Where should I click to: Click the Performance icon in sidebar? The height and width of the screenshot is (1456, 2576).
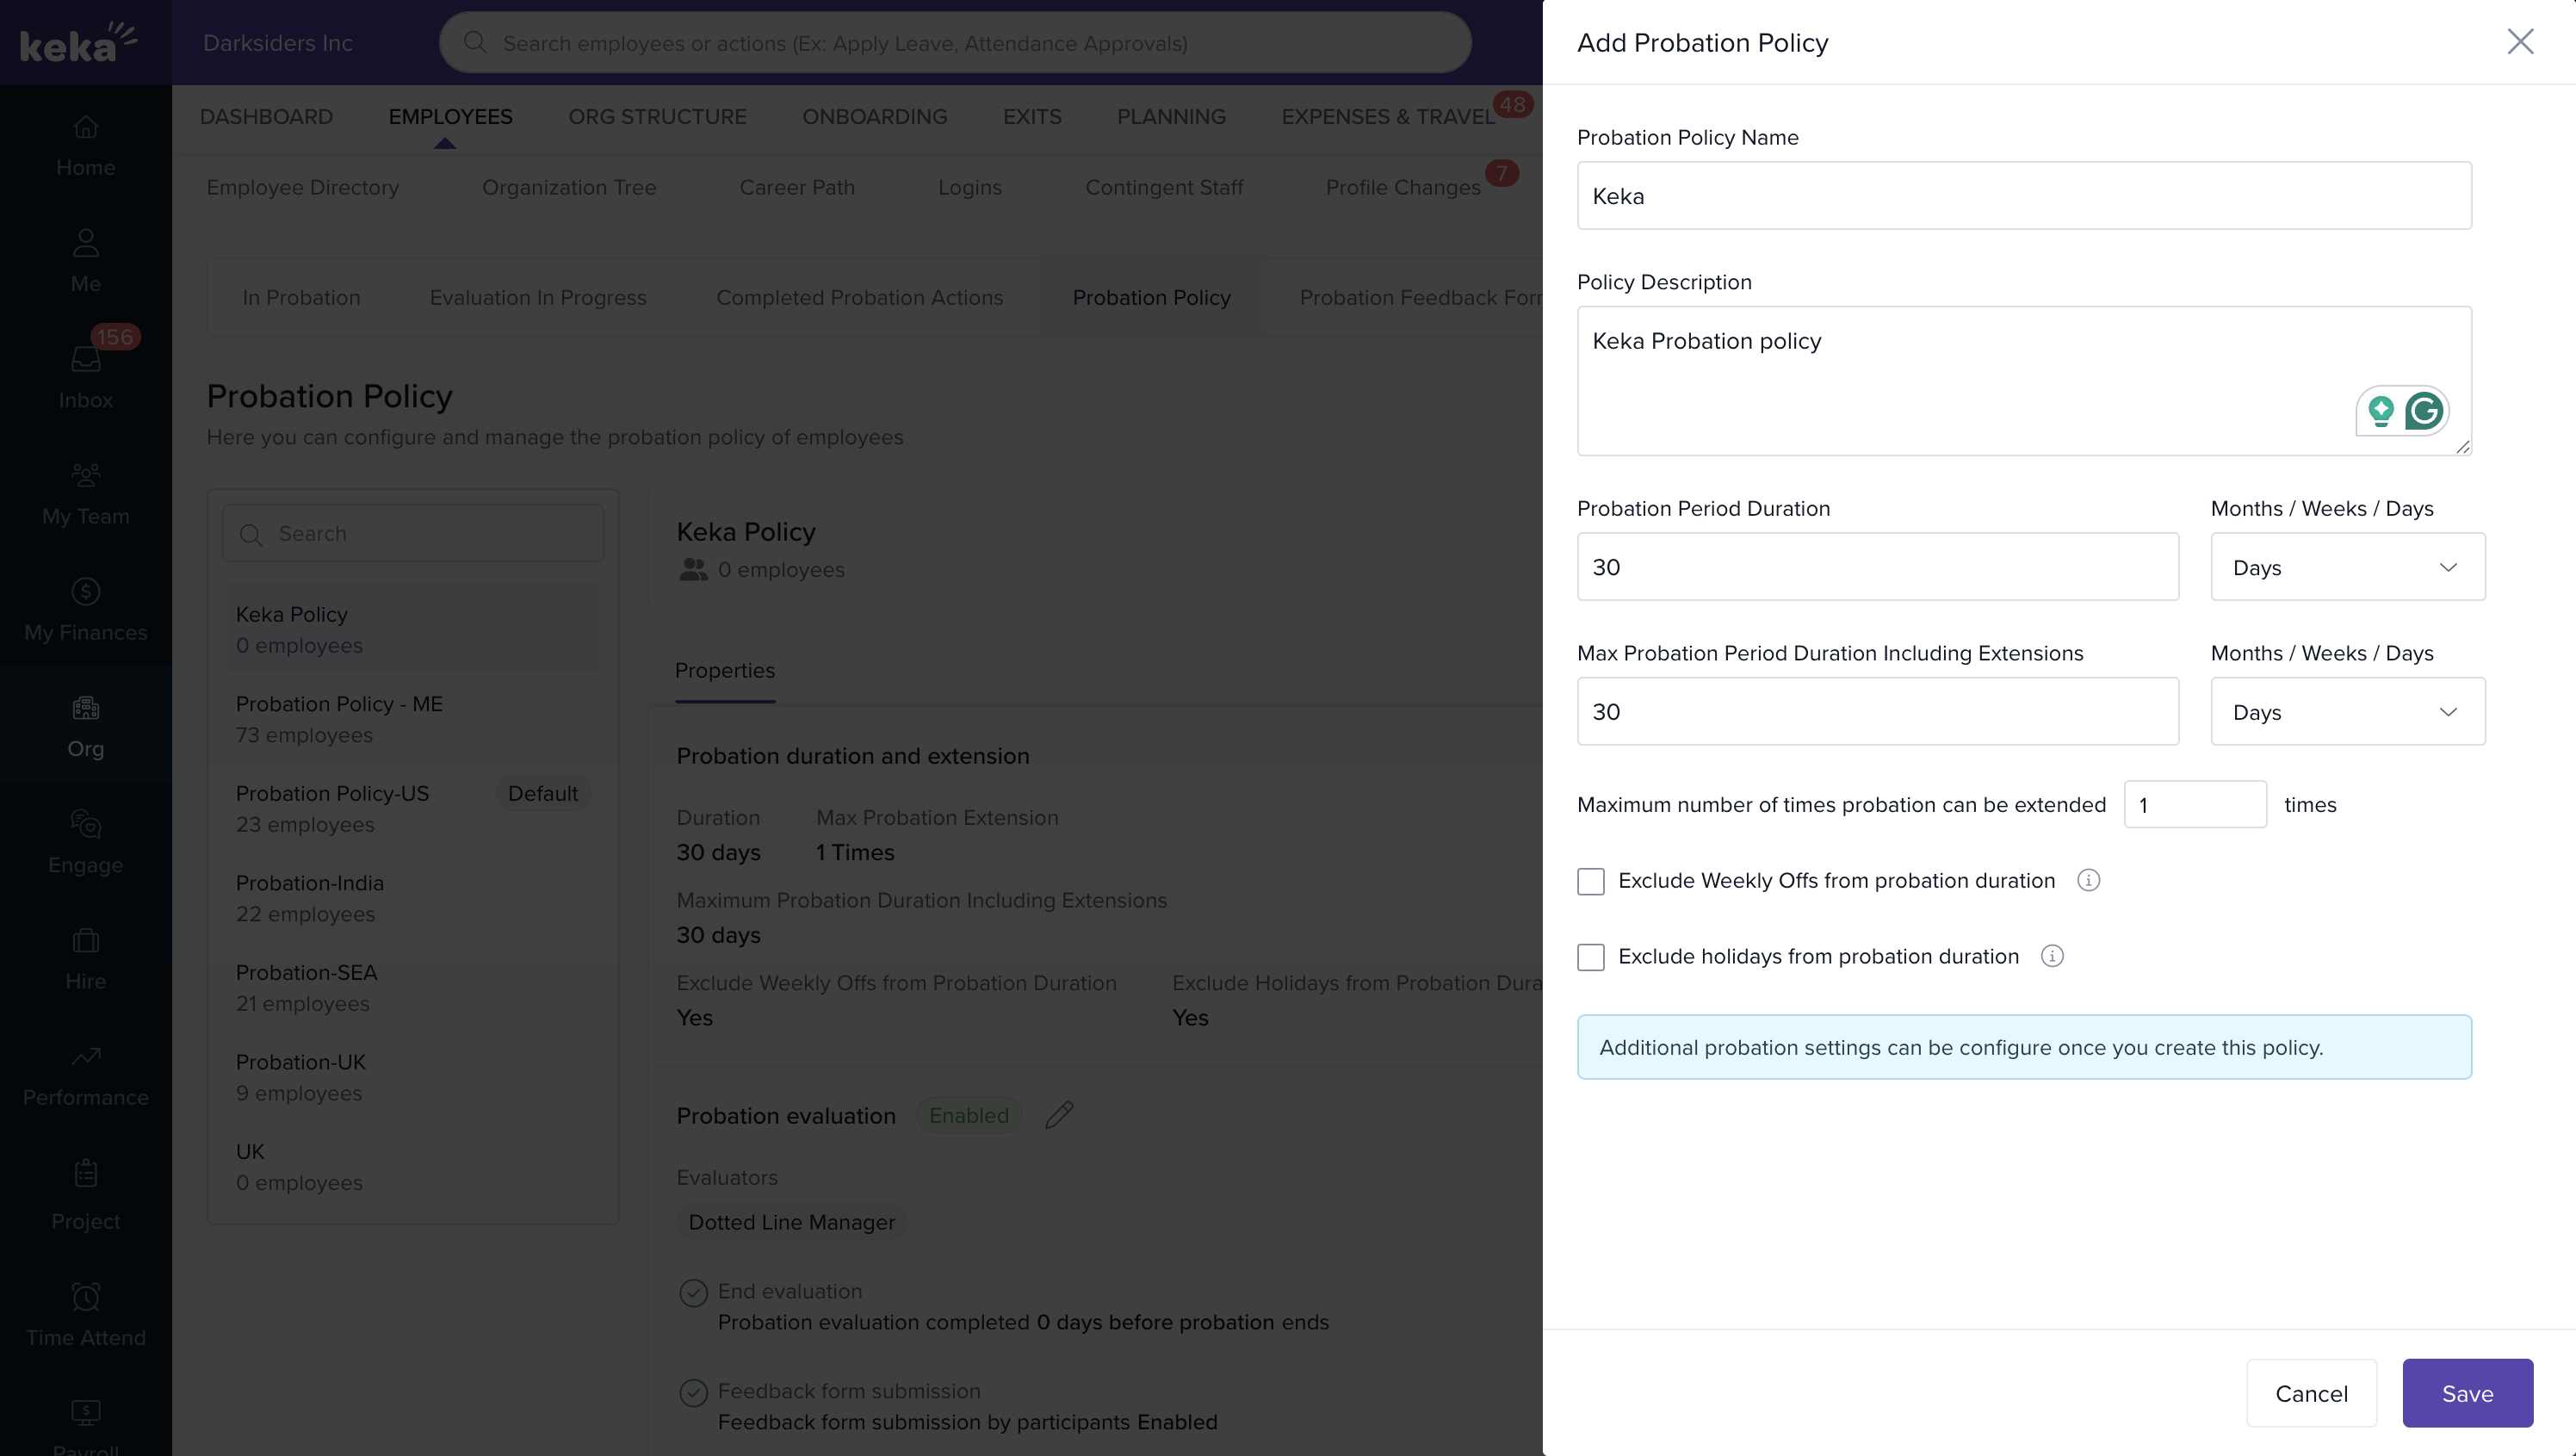point(86,1057)
